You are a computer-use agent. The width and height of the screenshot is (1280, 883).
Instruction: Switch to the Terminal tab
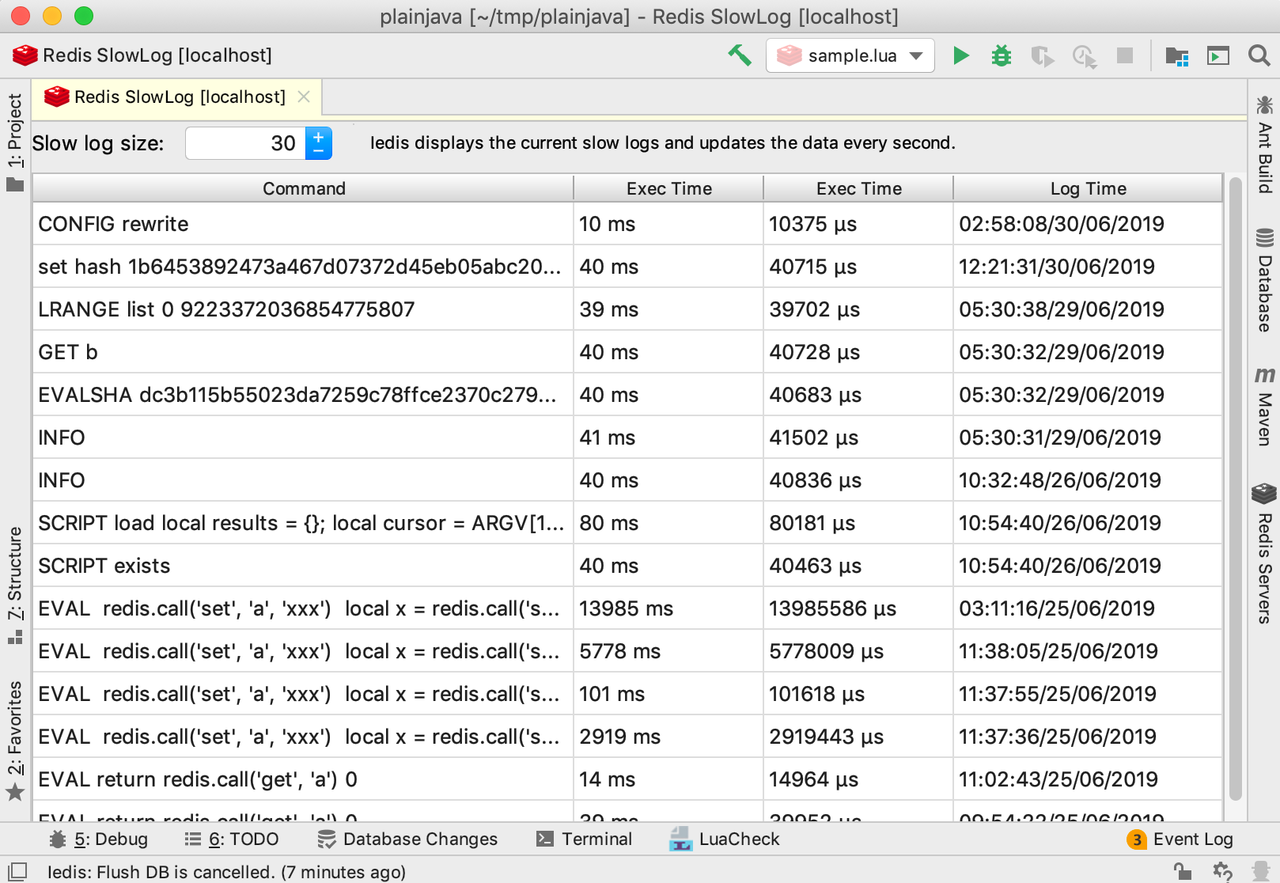tap(584, 839)
